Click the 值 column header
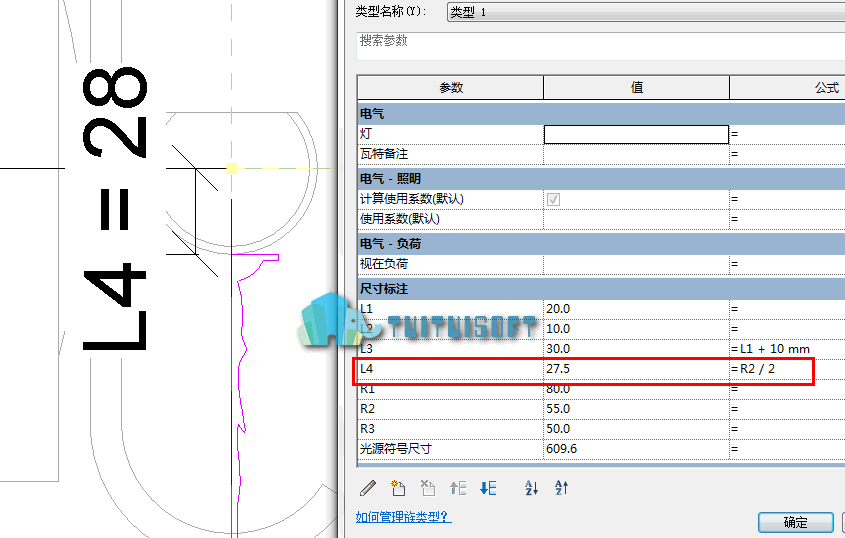The width and height of the screenshot is (845, 538). tap(636, 88)
